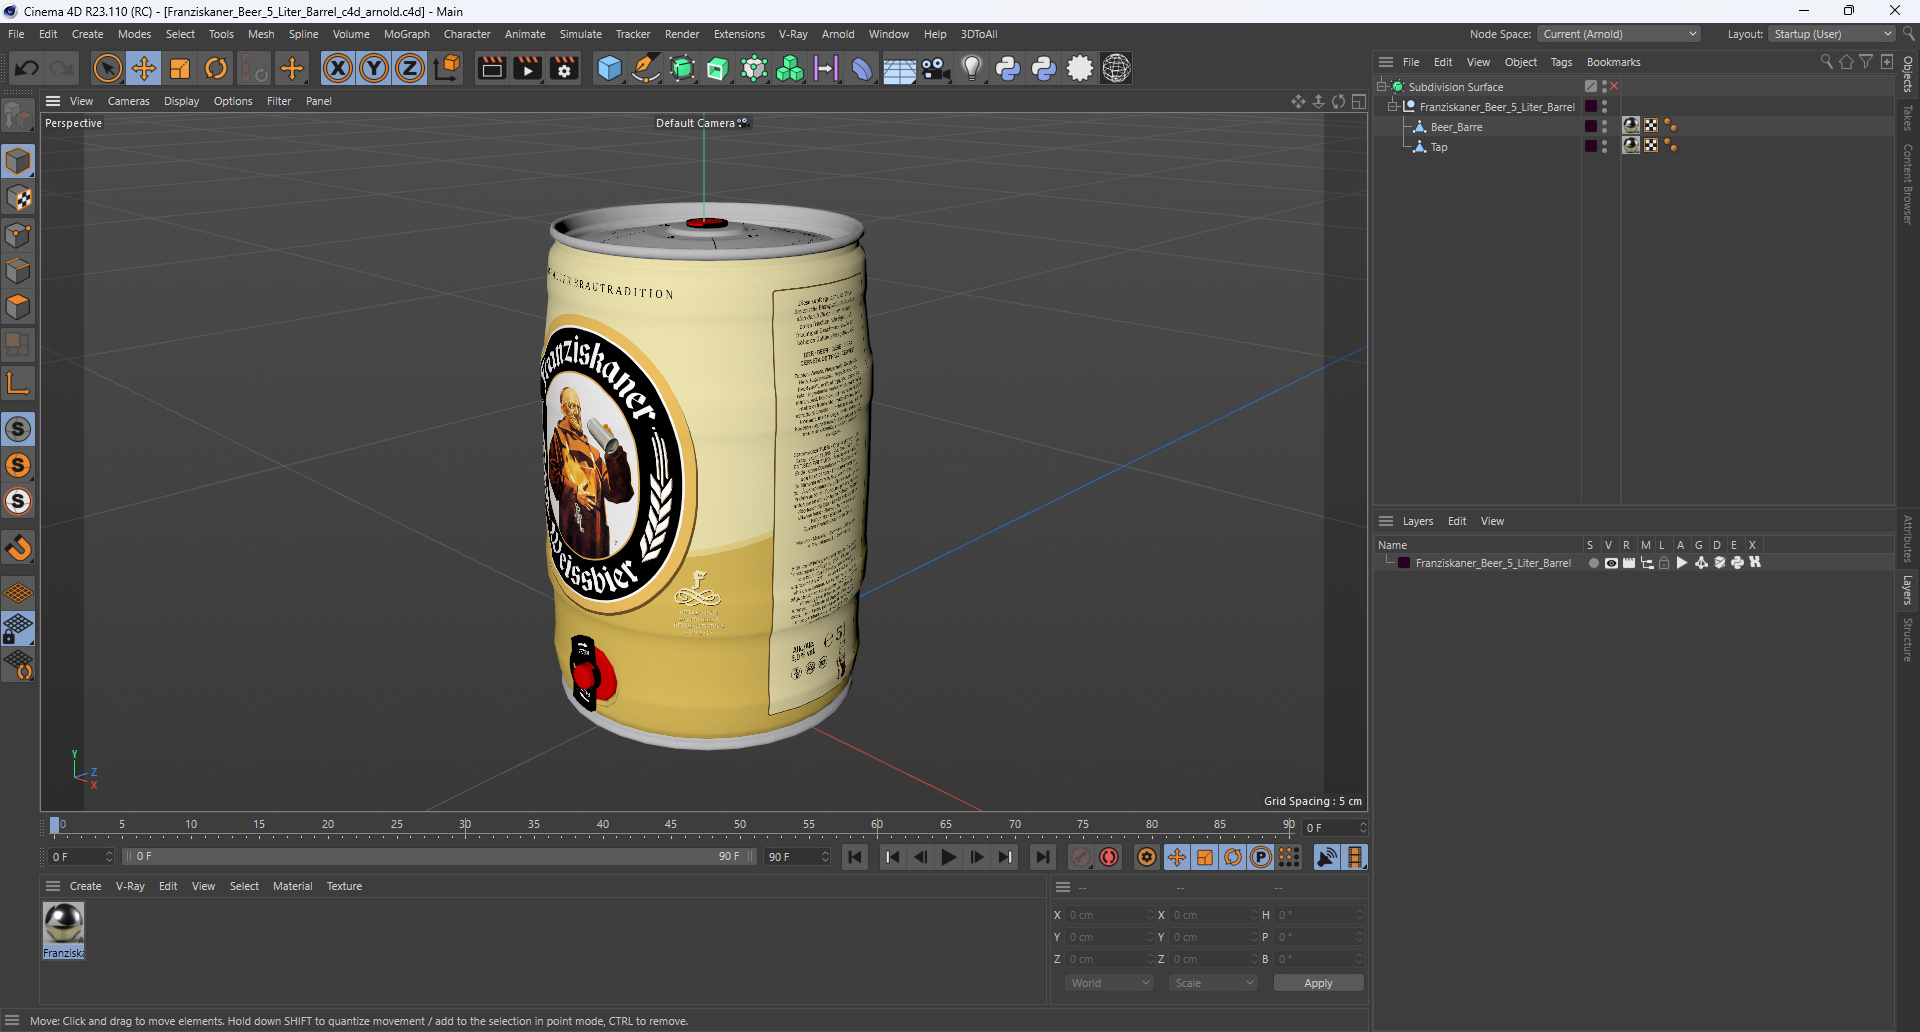Activate the Scale tool

(x=180, y=68)
